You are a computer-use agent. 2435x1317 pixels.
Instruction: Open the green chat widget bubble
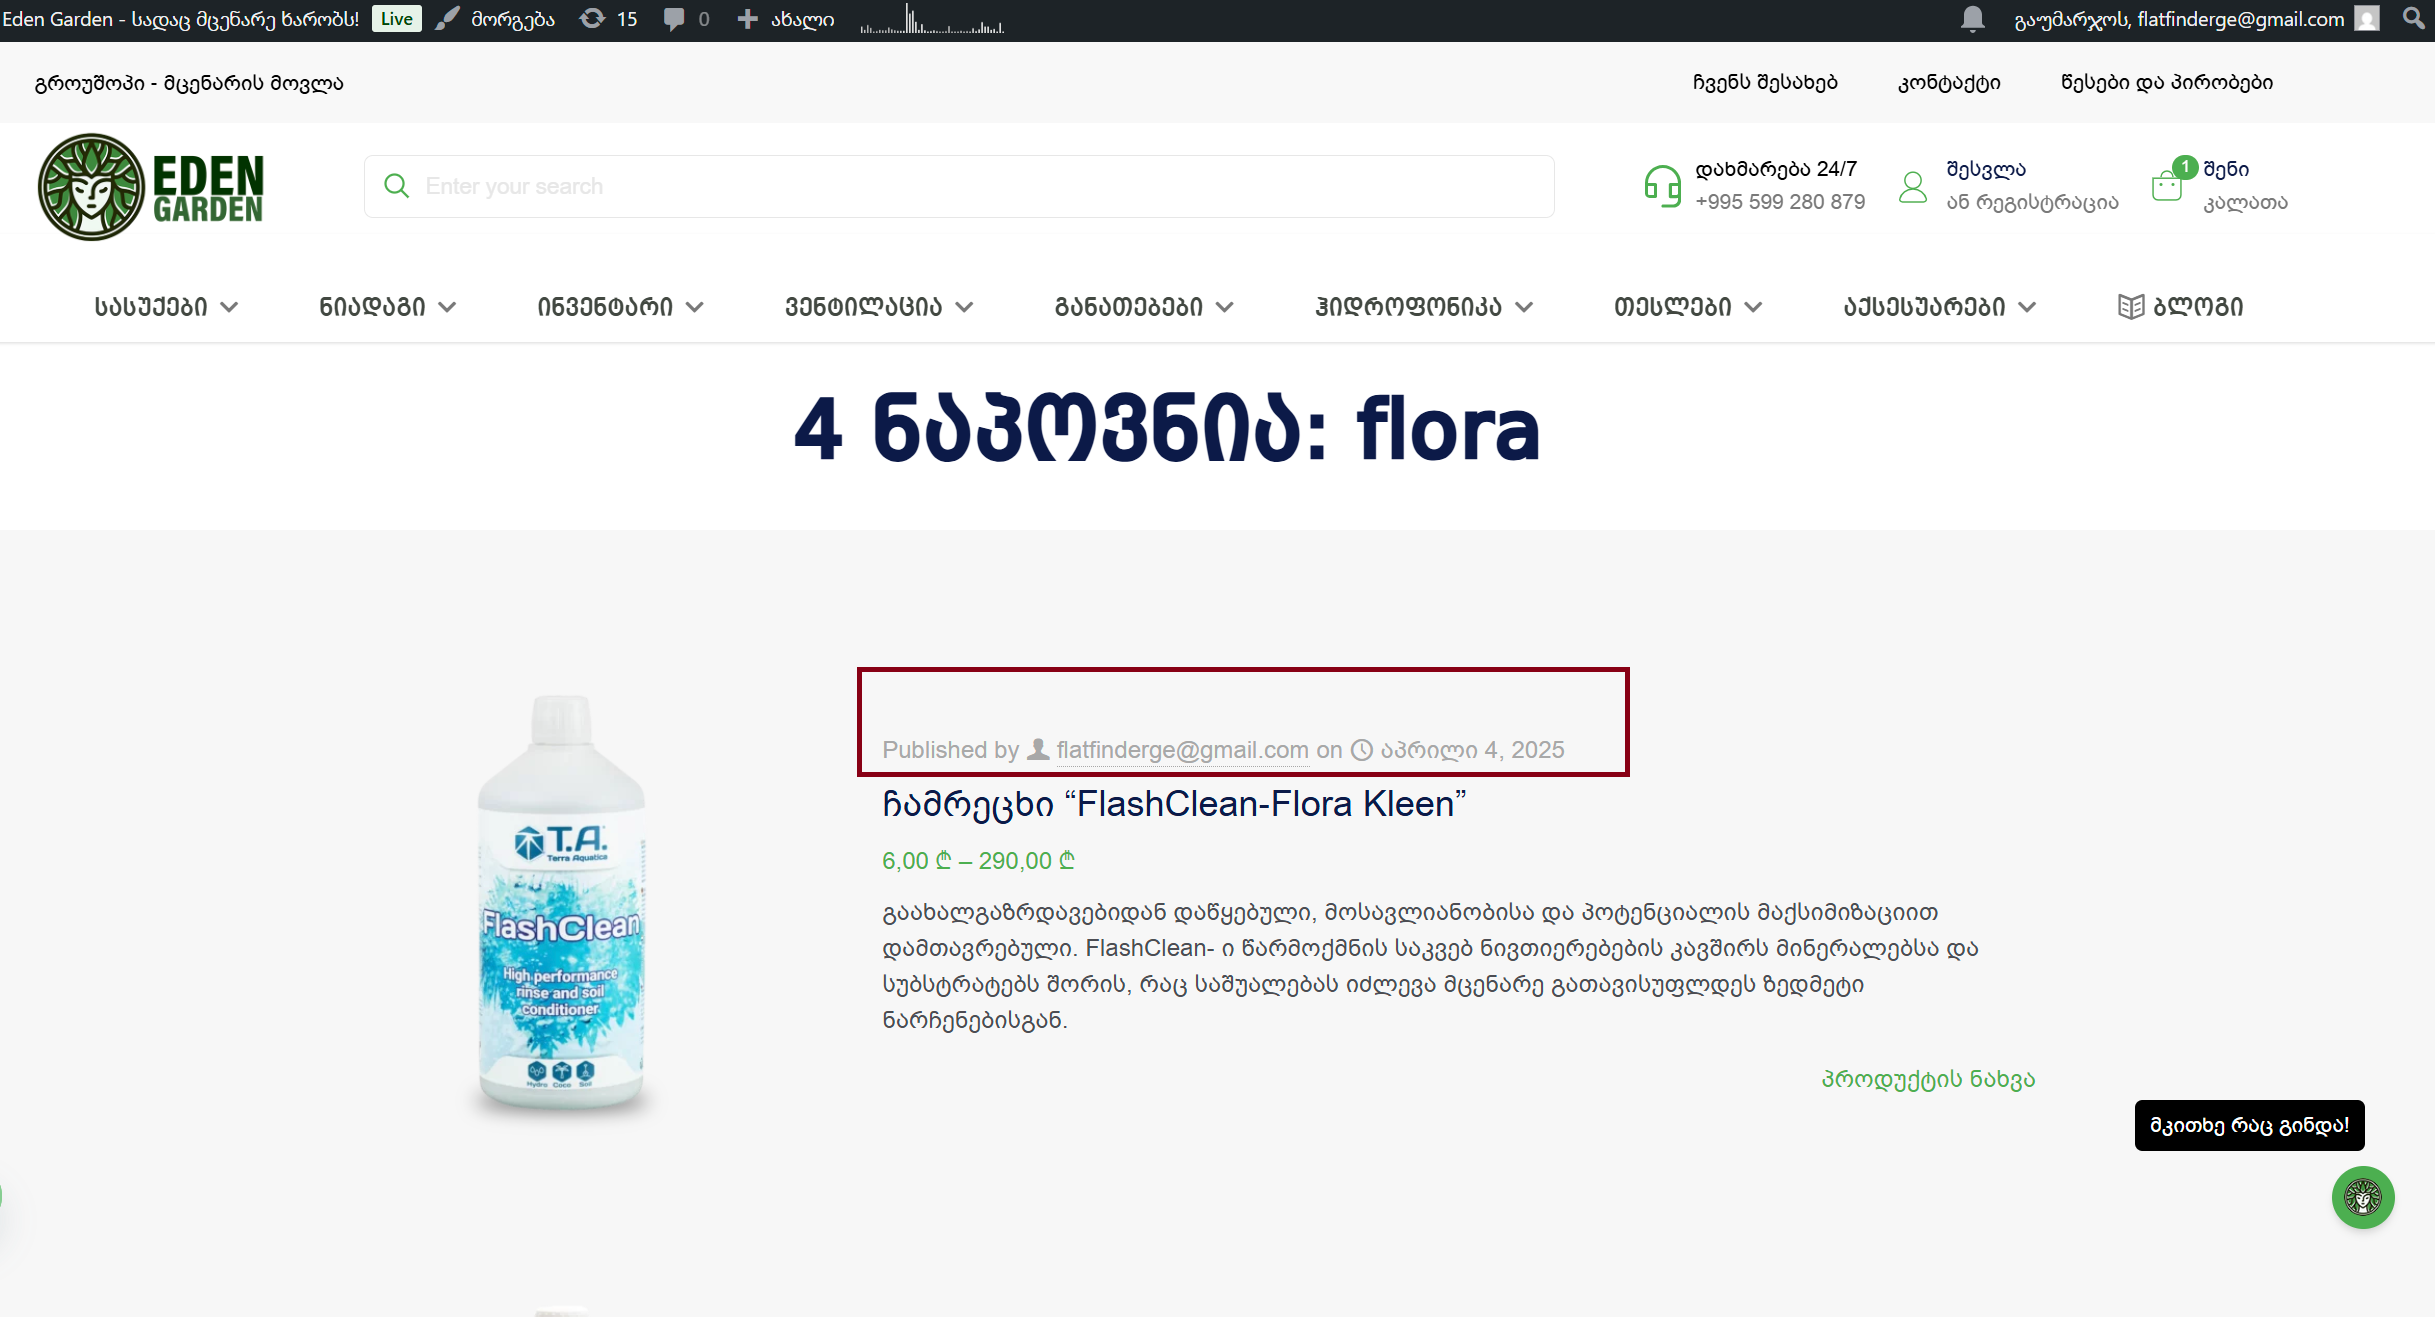click(x=2362, y=1197)
